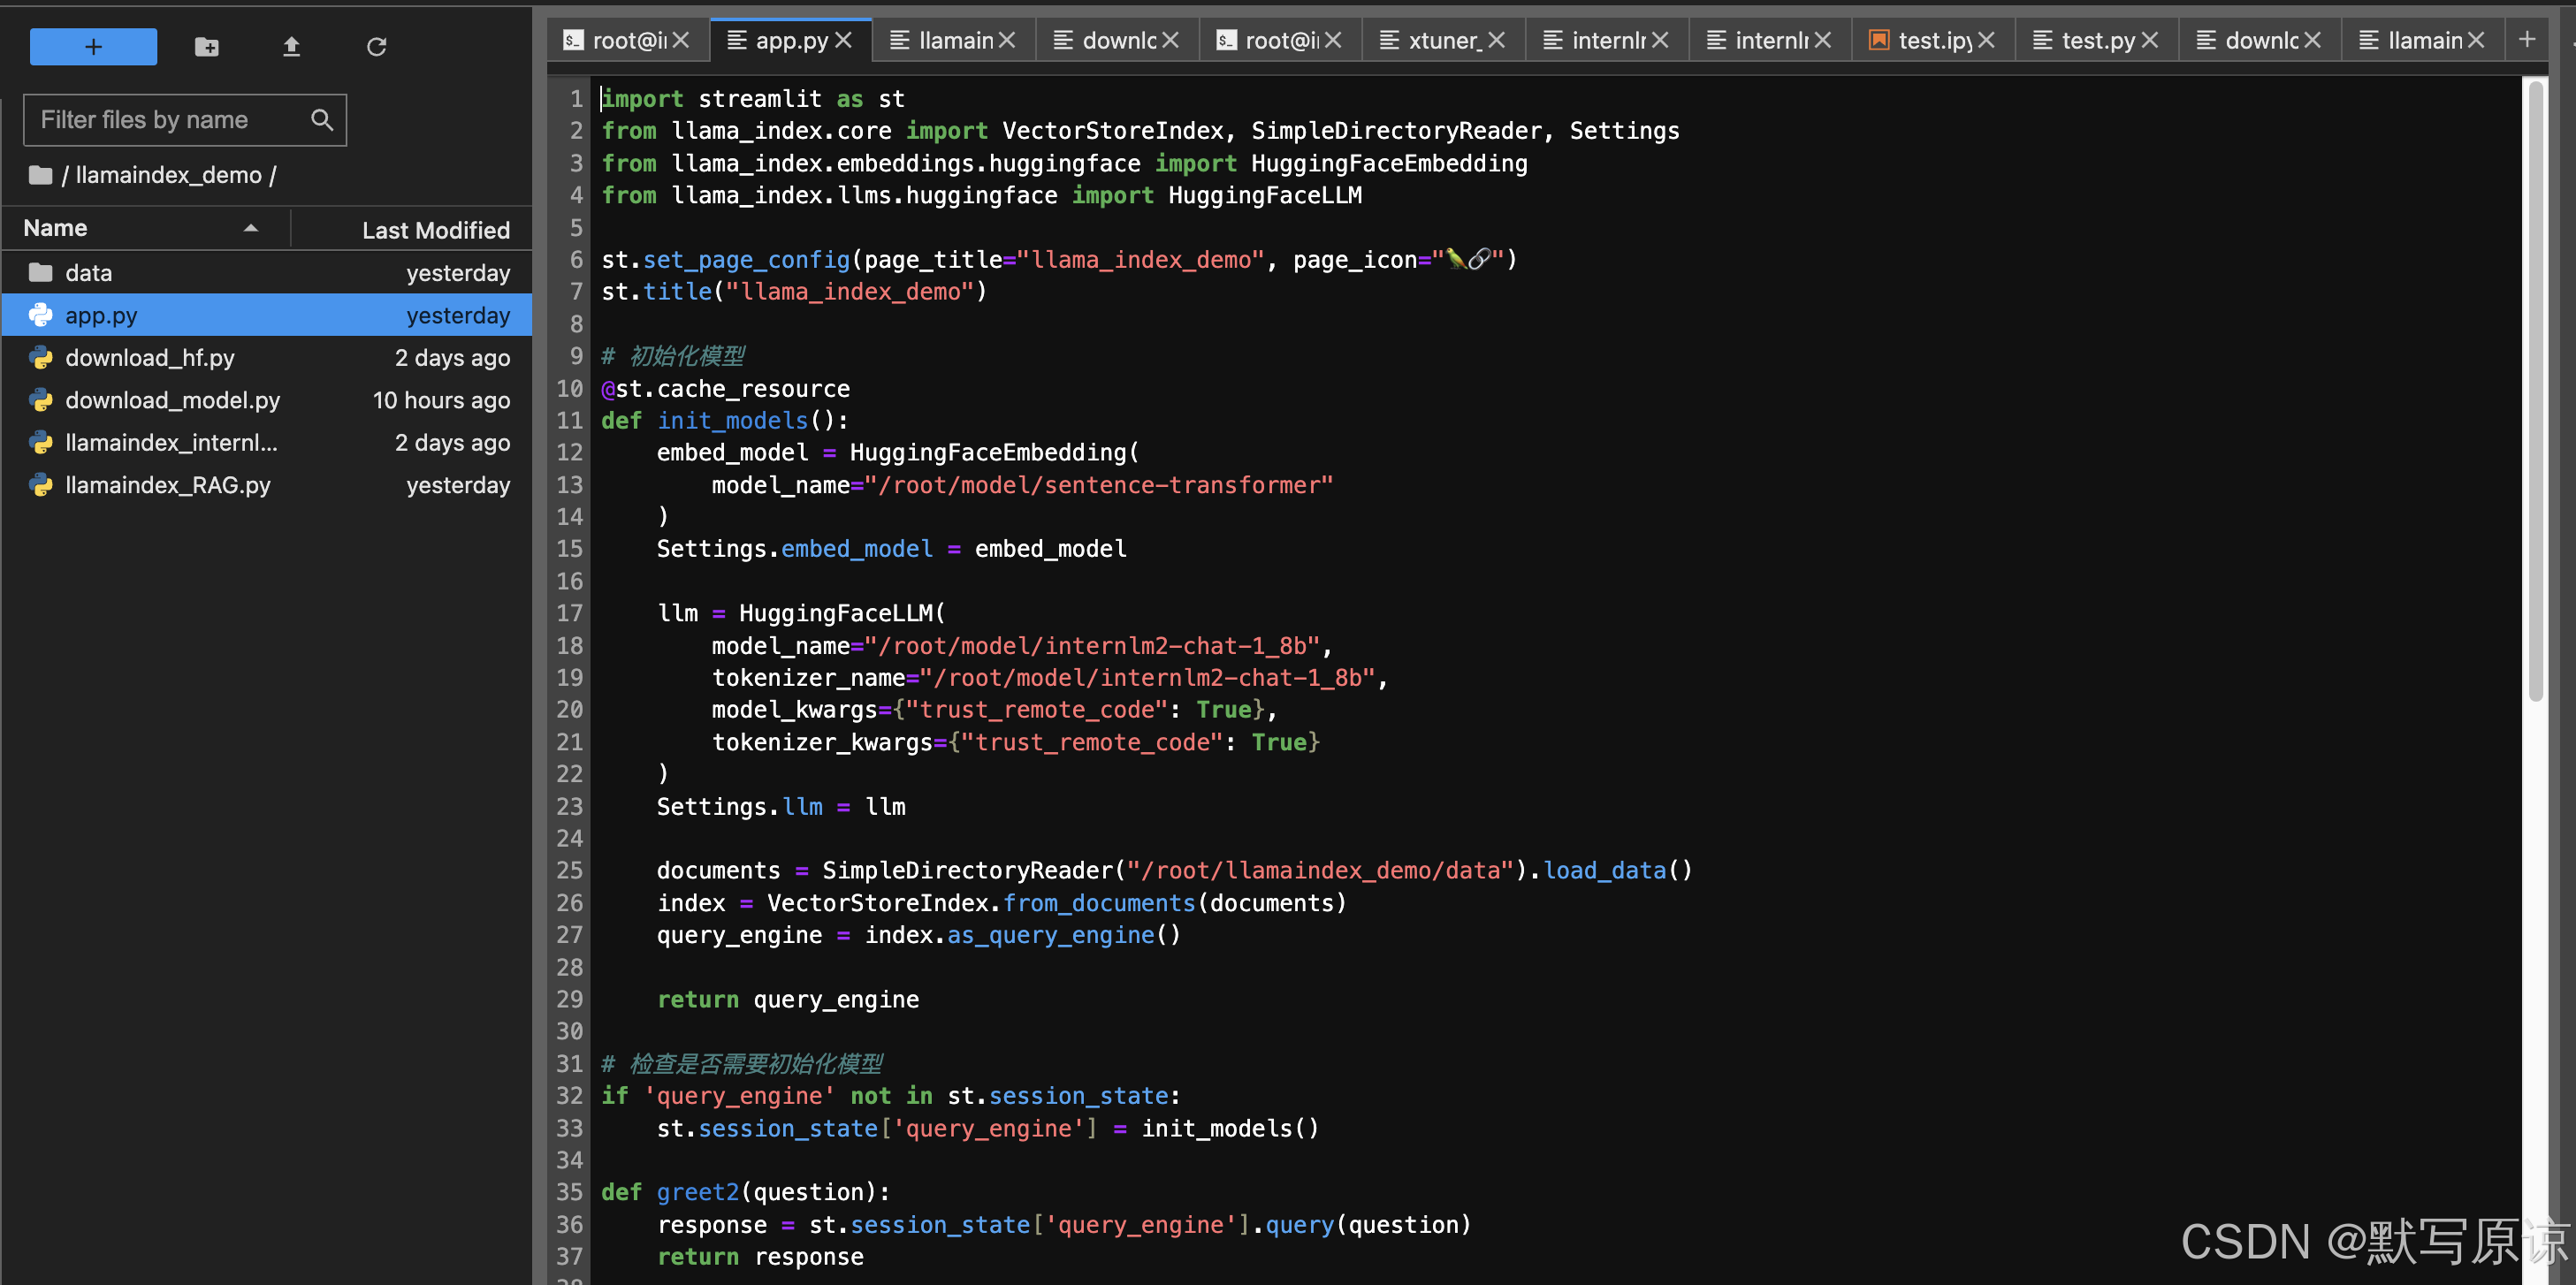This screenshot has width=2576, height=1285.
Task: Click the Python icon beside download_model.py
Action: pos(40,400)
